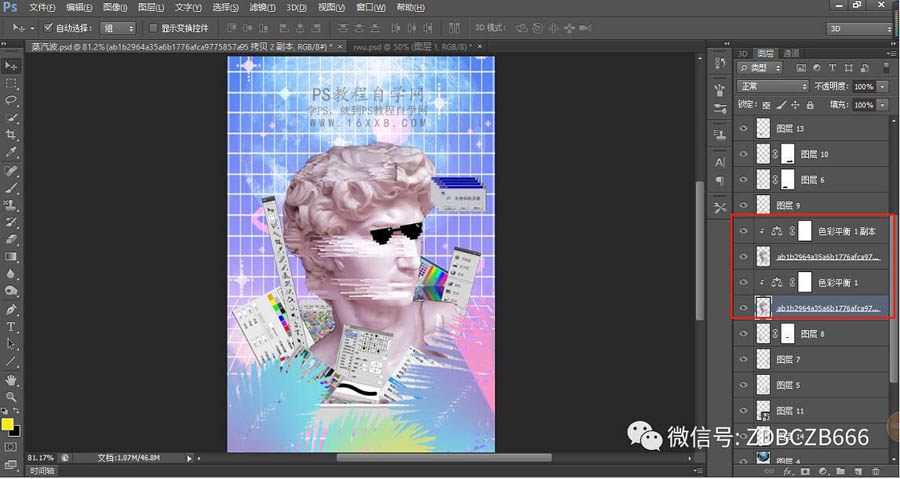Open the Character panel icon
This screenshot has width=900, height=479.
tap(720, 161)
